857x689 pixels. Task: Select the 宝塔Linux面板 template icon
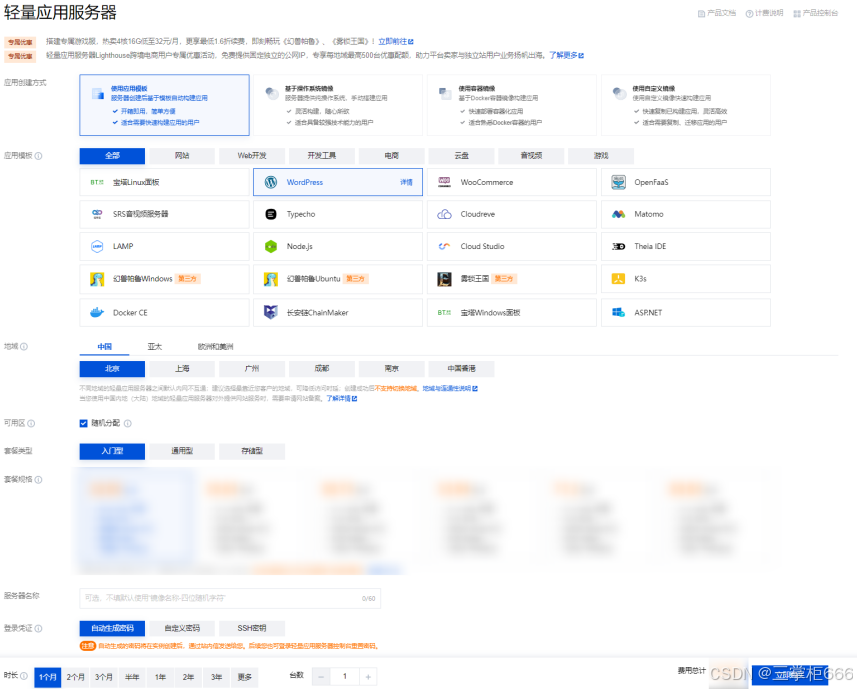(97, 182)
